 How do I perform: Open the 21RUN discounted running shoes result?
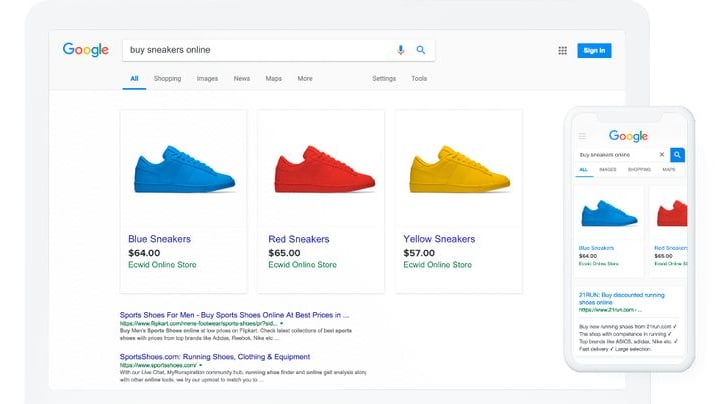pyautogui.click(x=621, y=299)
